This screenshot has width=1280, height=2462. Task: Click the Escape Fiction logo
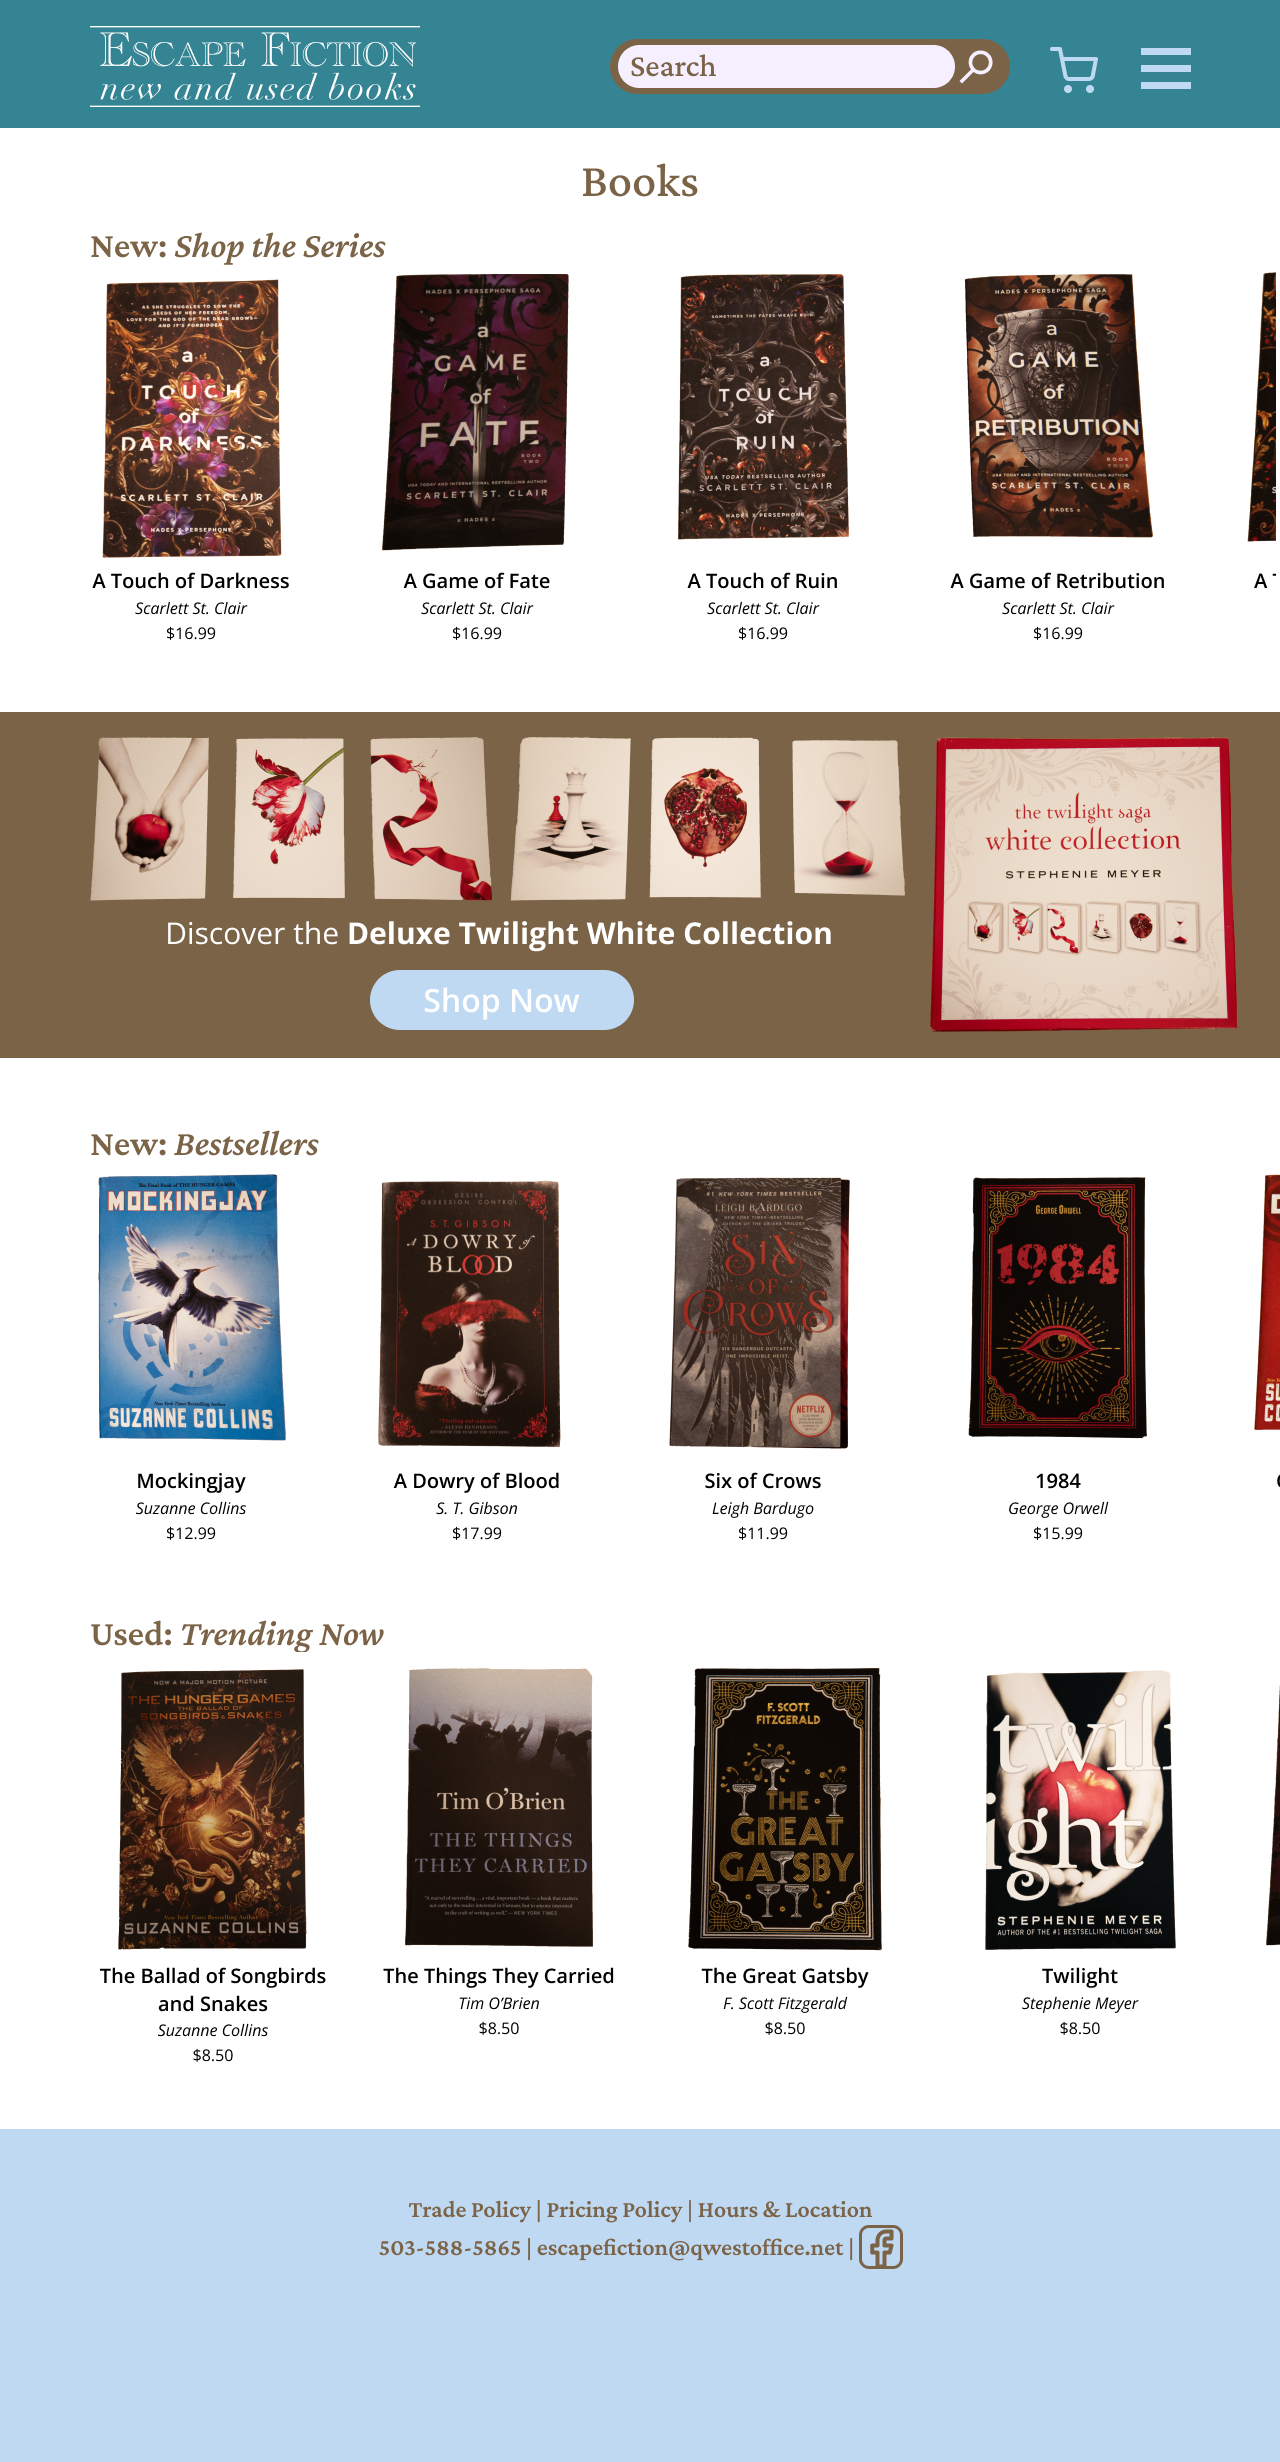coord(255,66)
